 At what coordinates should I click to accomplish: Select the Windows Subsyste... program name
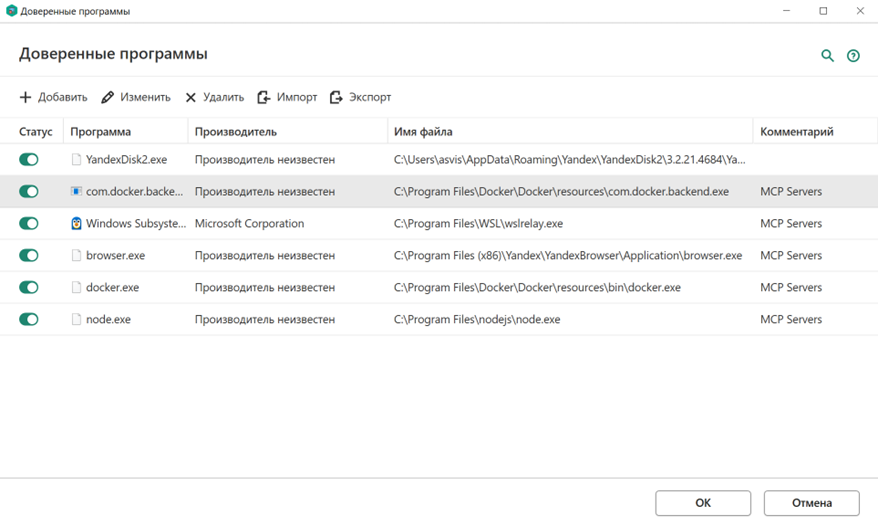(136, 224)
